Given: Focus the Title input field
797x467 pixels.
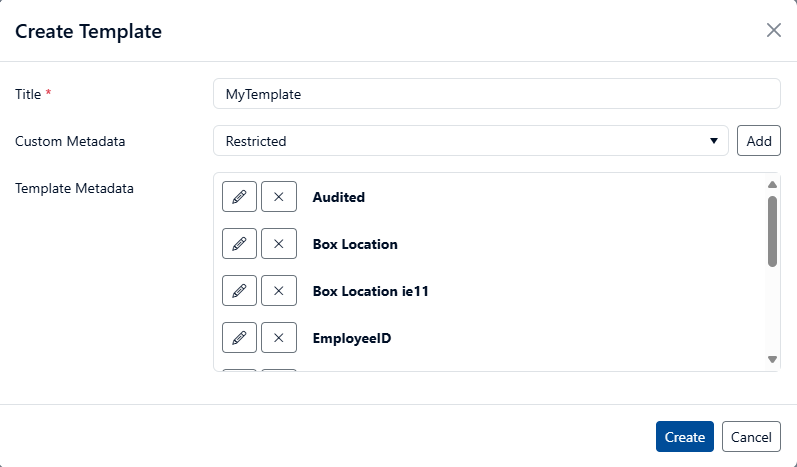Looking at the screenshot, I should pyautogui.click(x=497, y=94).
